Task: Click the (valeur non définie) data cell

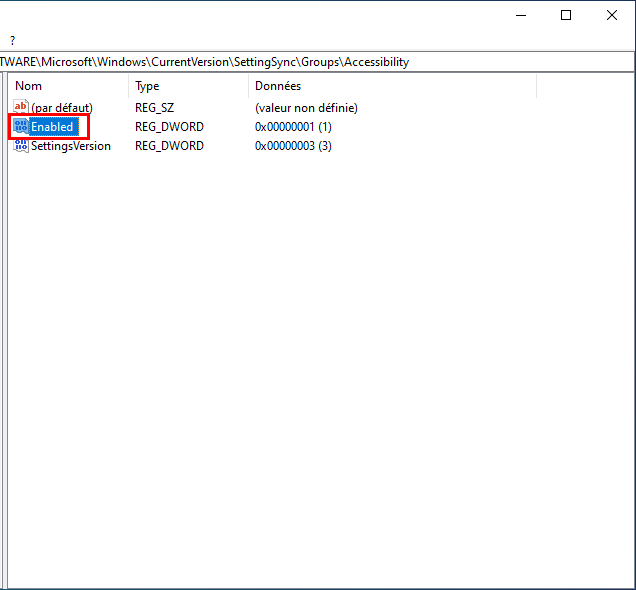Action: (x=306, y=108)
